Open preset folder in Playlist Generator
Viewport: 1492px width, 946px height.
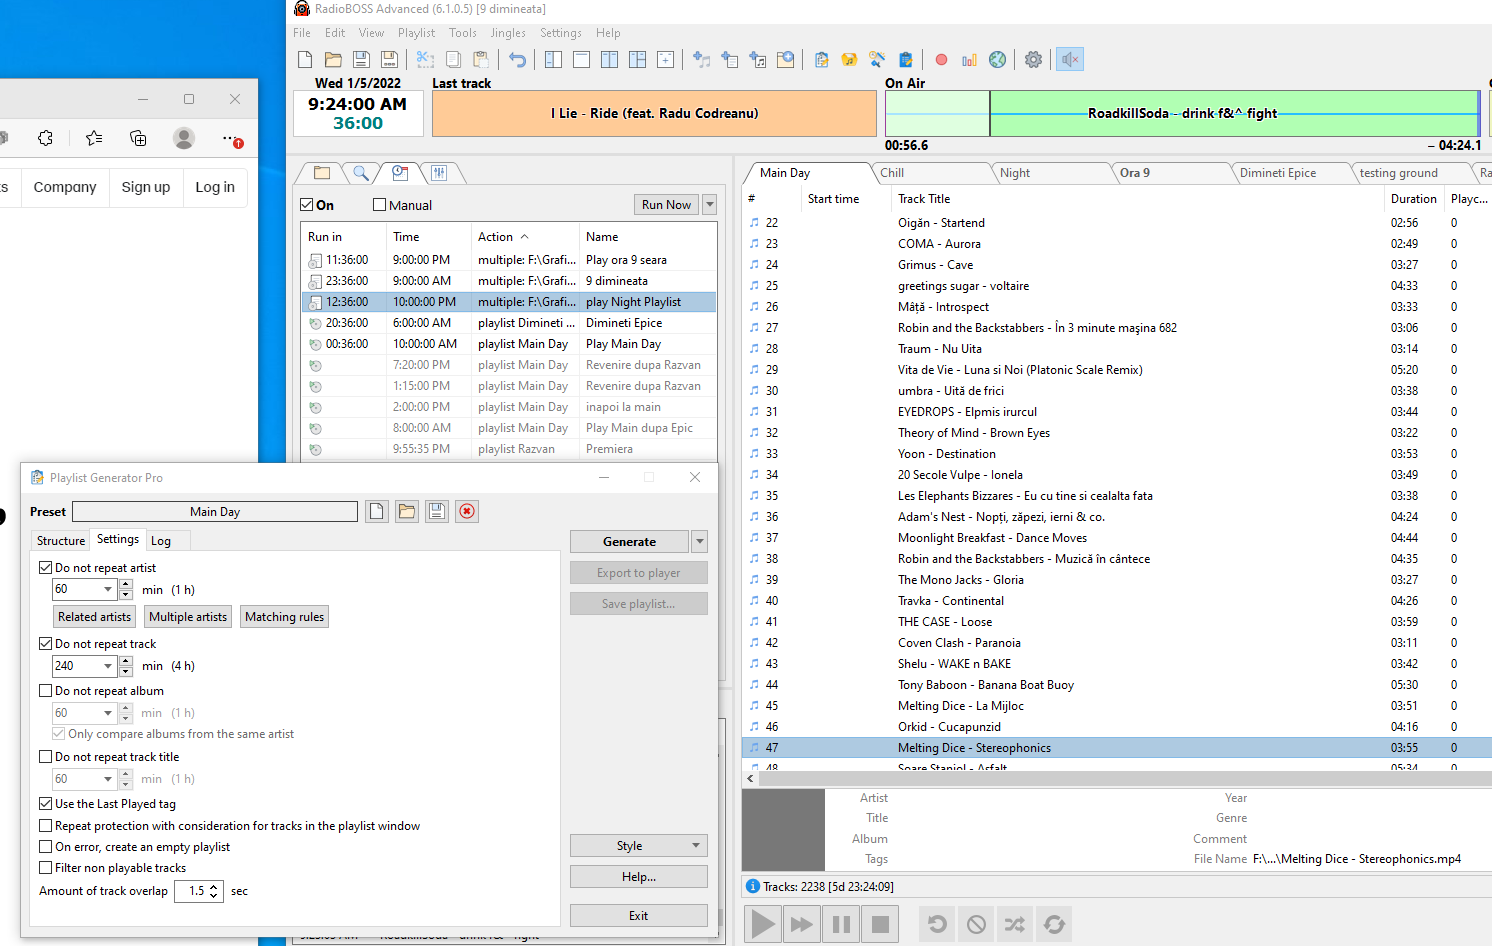tap(406, 511)
